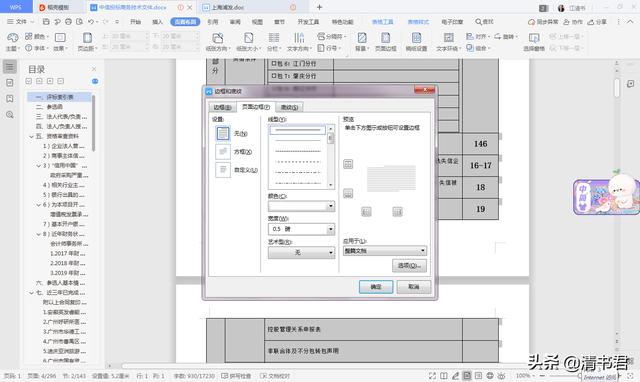Select the dotted line style in list
The image size is (640, 382).
pyautogui.click(x=298, y=162)
